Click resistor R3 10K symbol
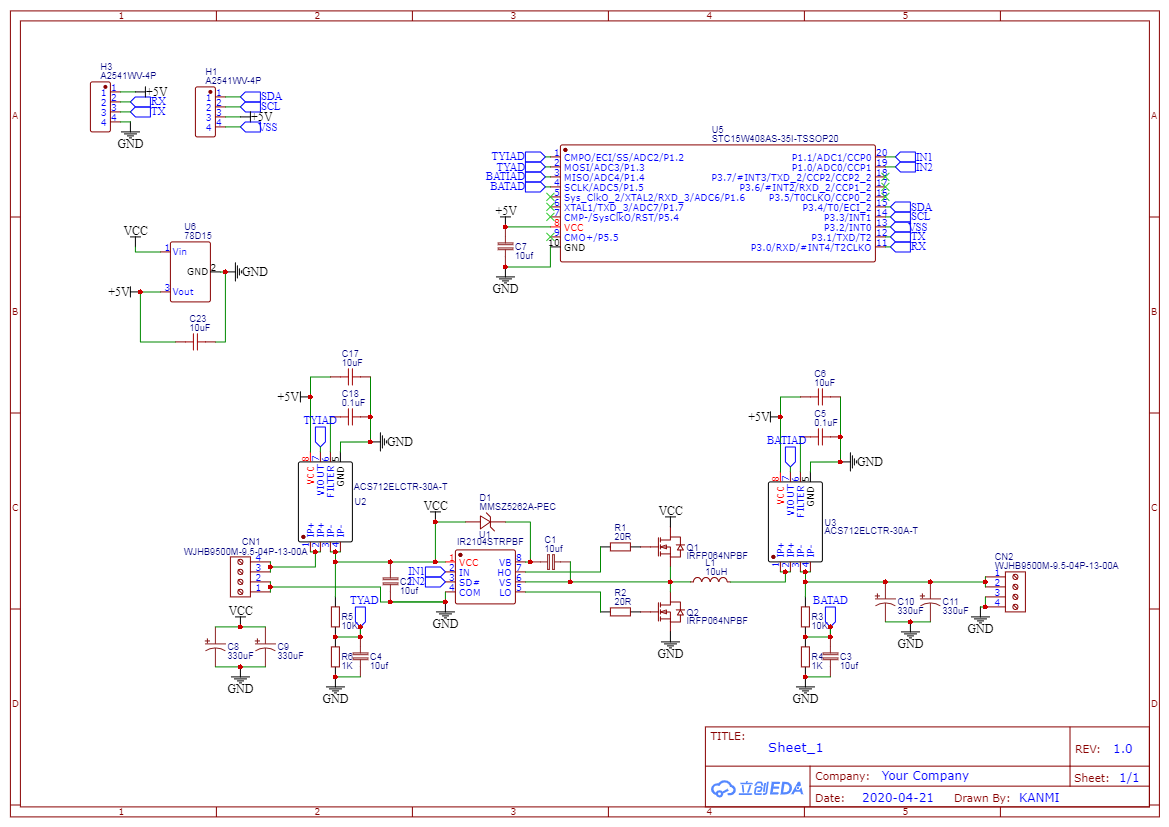The height and width of the screenshot is (827, 1169). pos(805,617)
